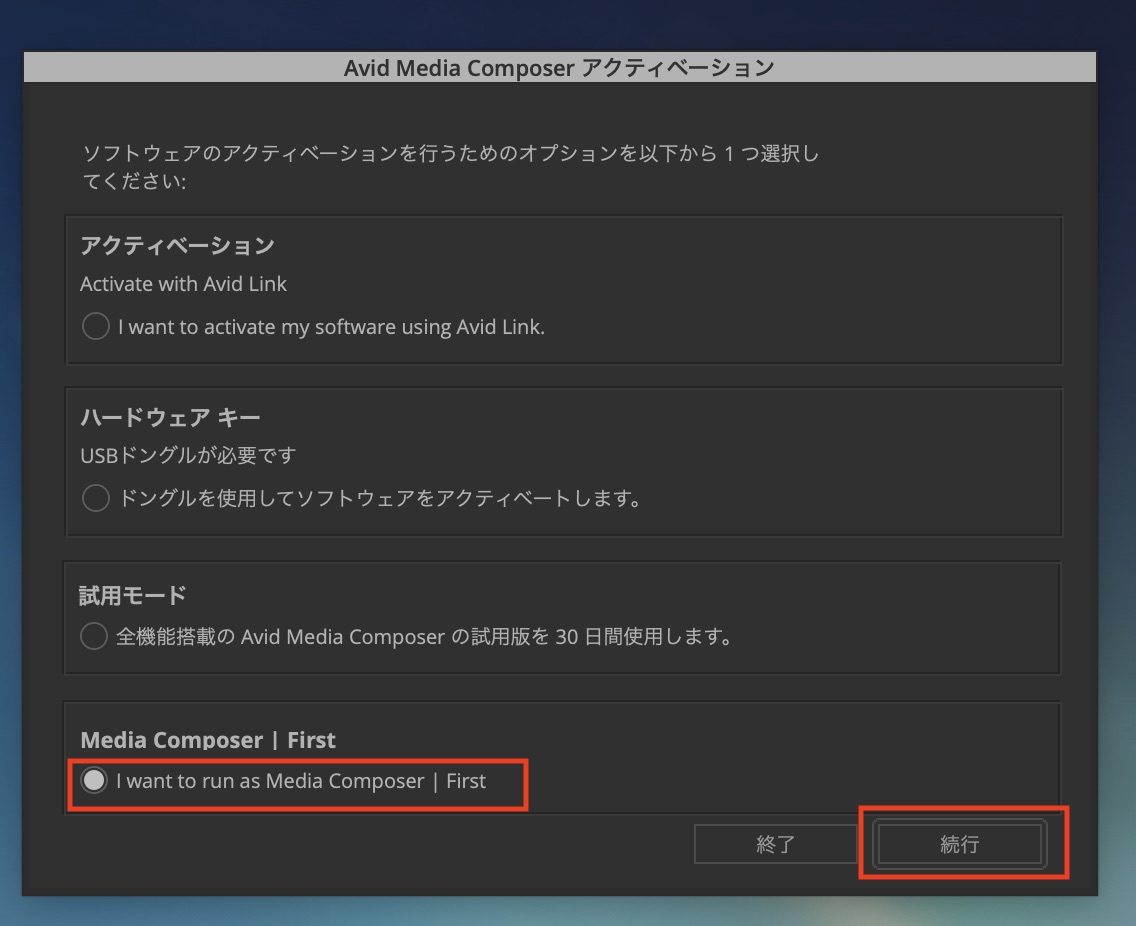
Task: Click the ソフトウェアのアクティベーション instruction text
Action: [451, 167]
